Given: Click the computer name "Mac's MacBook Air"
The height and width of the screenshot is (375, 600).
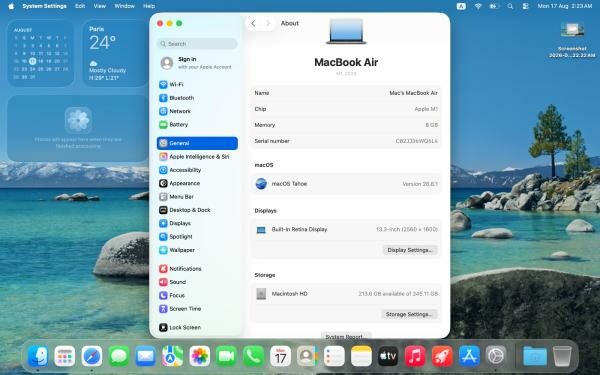Looking at the screenshot, I should click(413, 93).
